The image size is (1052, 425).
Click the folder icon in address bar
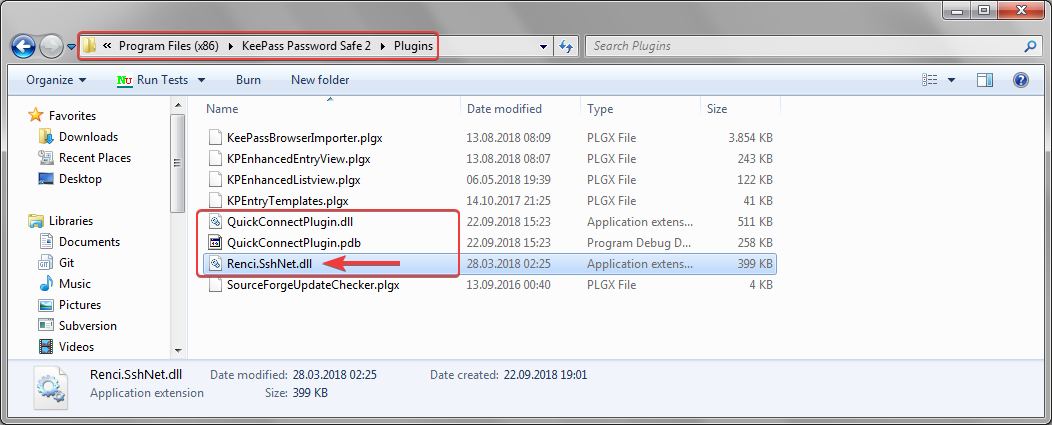coord(90,46)
